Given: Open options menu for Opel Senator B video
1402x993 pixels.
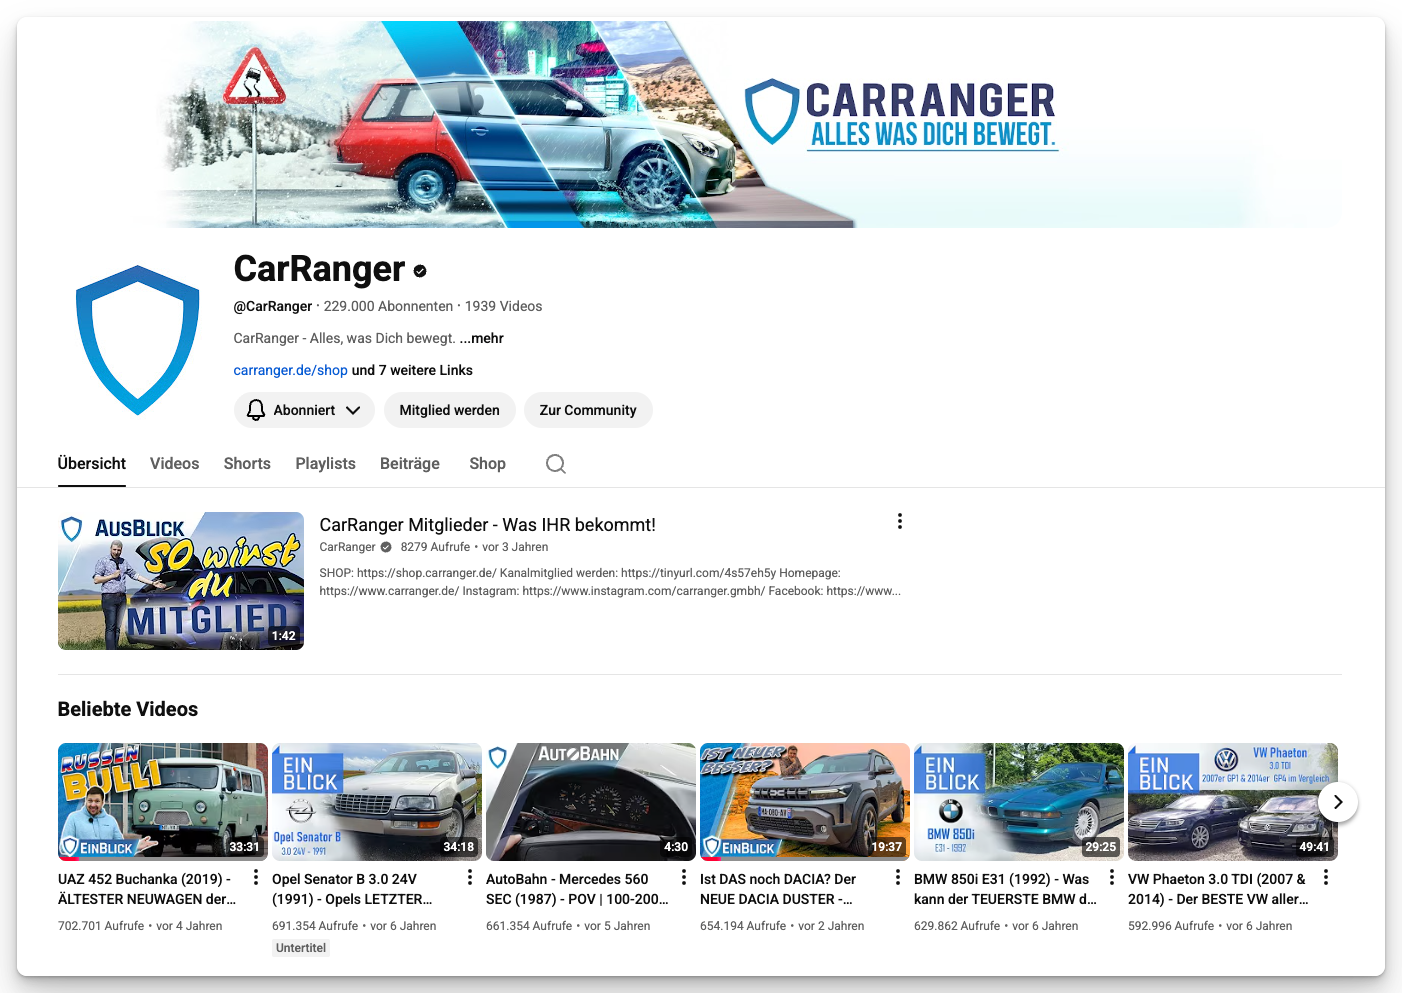Looking at the screenshot, I should click(470, 877).
